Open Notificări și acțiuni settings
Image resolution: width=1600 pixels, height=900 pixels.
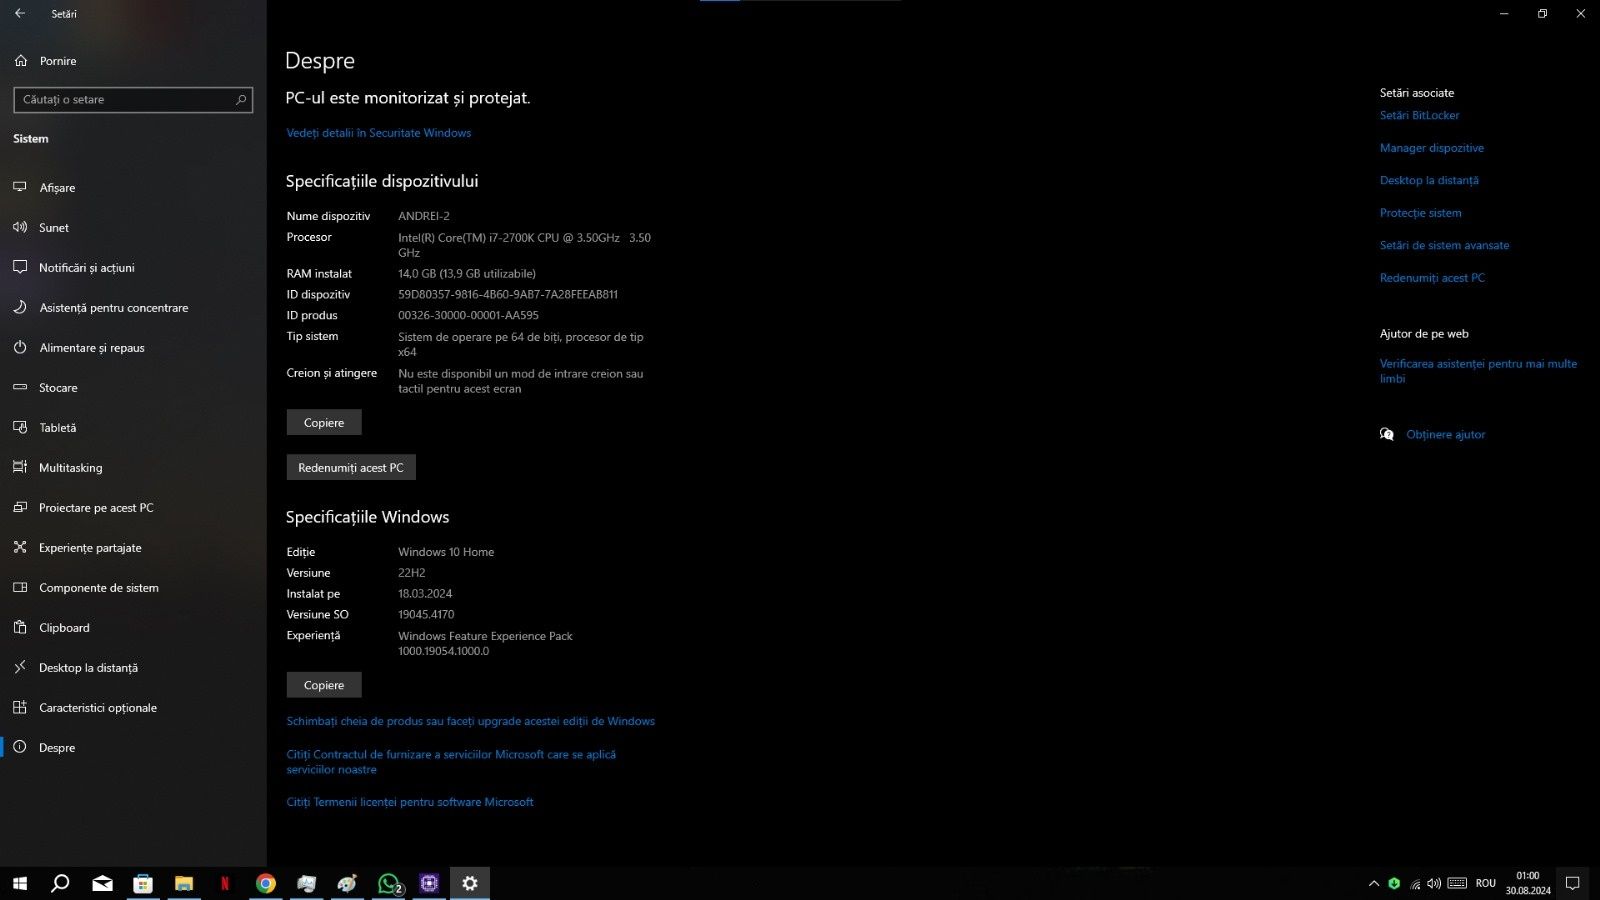(x=133, y=268)
